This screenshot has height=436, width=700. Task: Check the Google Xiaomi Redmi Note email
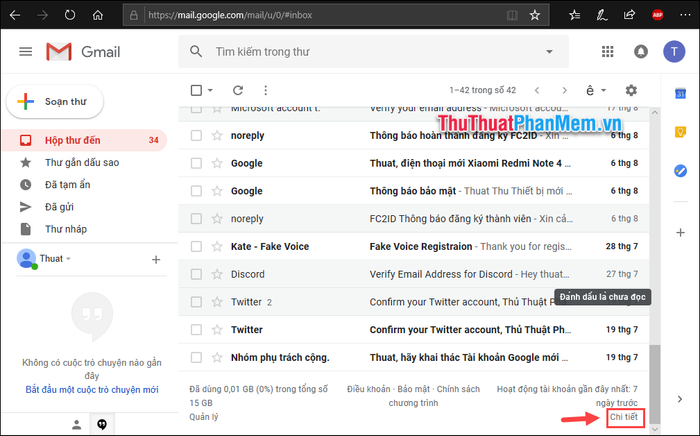pos(196,163)
